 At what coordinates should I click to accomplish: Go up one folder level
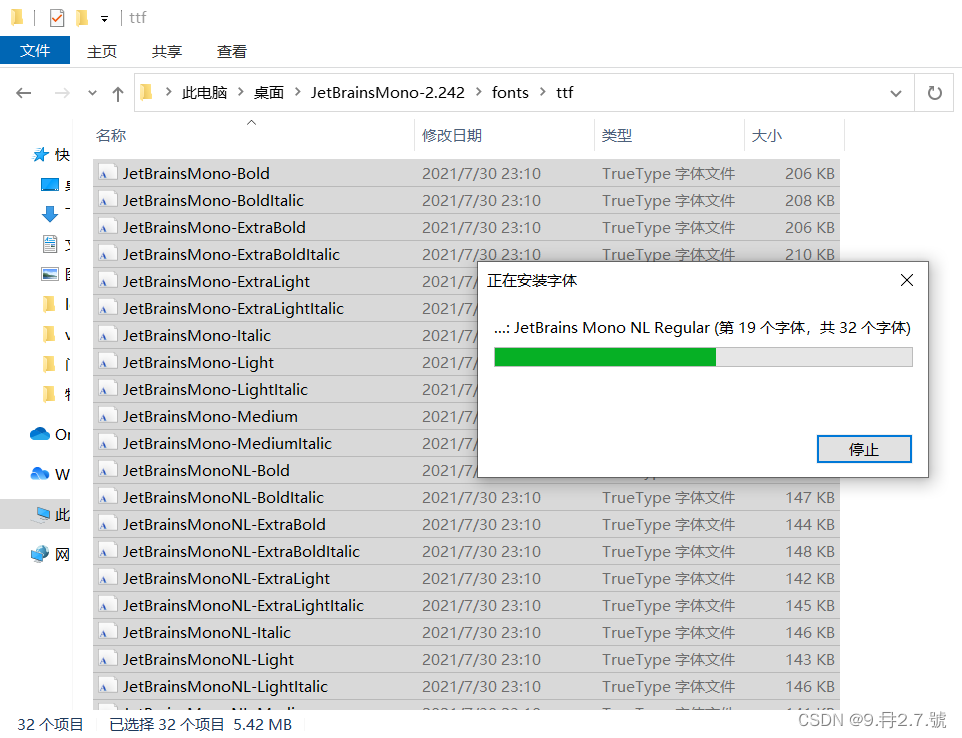[x=118, y=93]
